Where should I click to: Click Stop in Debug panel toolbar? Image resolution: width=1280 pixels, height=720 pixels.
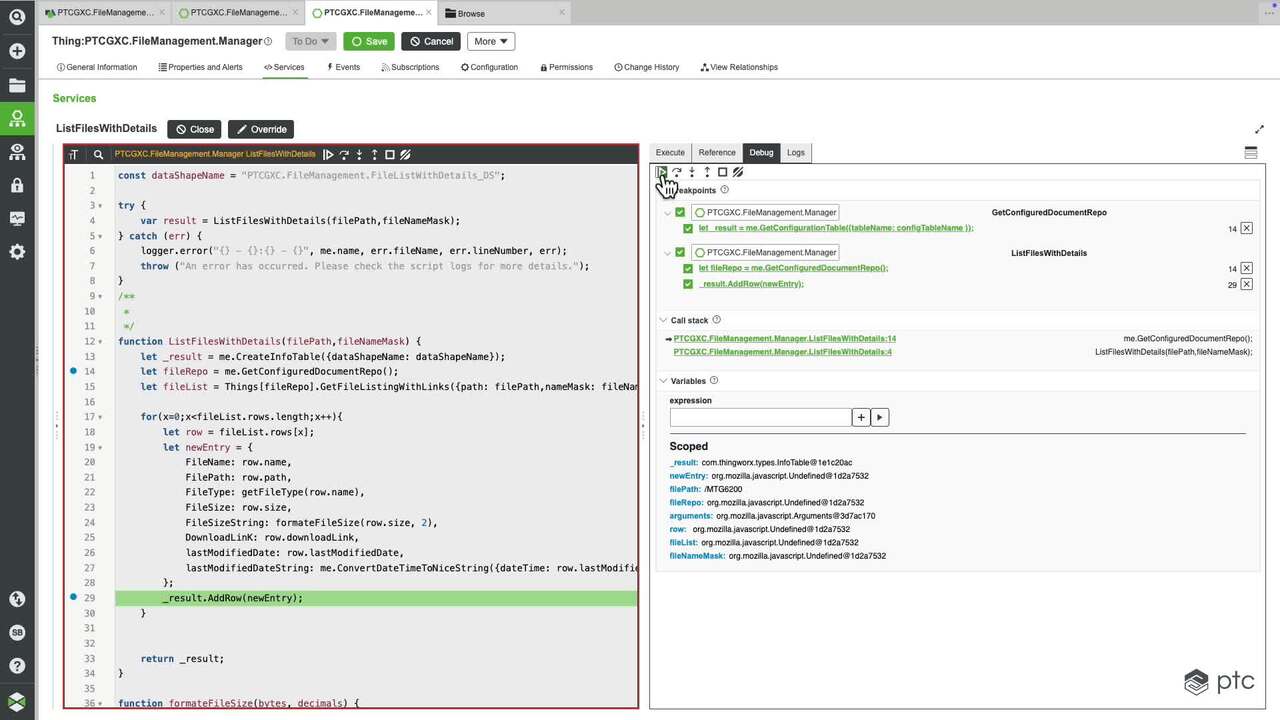pos(723,172)
